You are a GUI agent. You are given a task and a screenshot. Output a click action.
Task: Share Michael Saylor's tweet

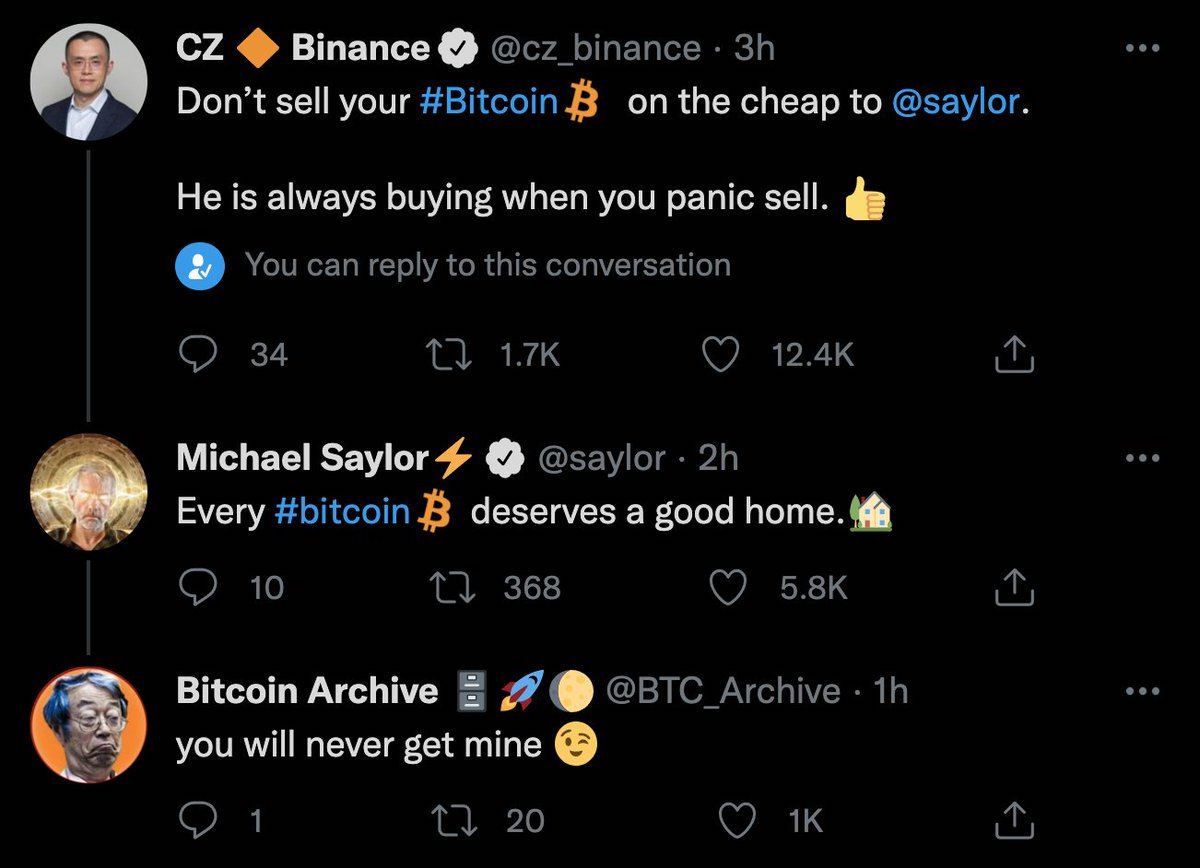click(1013, 588)
